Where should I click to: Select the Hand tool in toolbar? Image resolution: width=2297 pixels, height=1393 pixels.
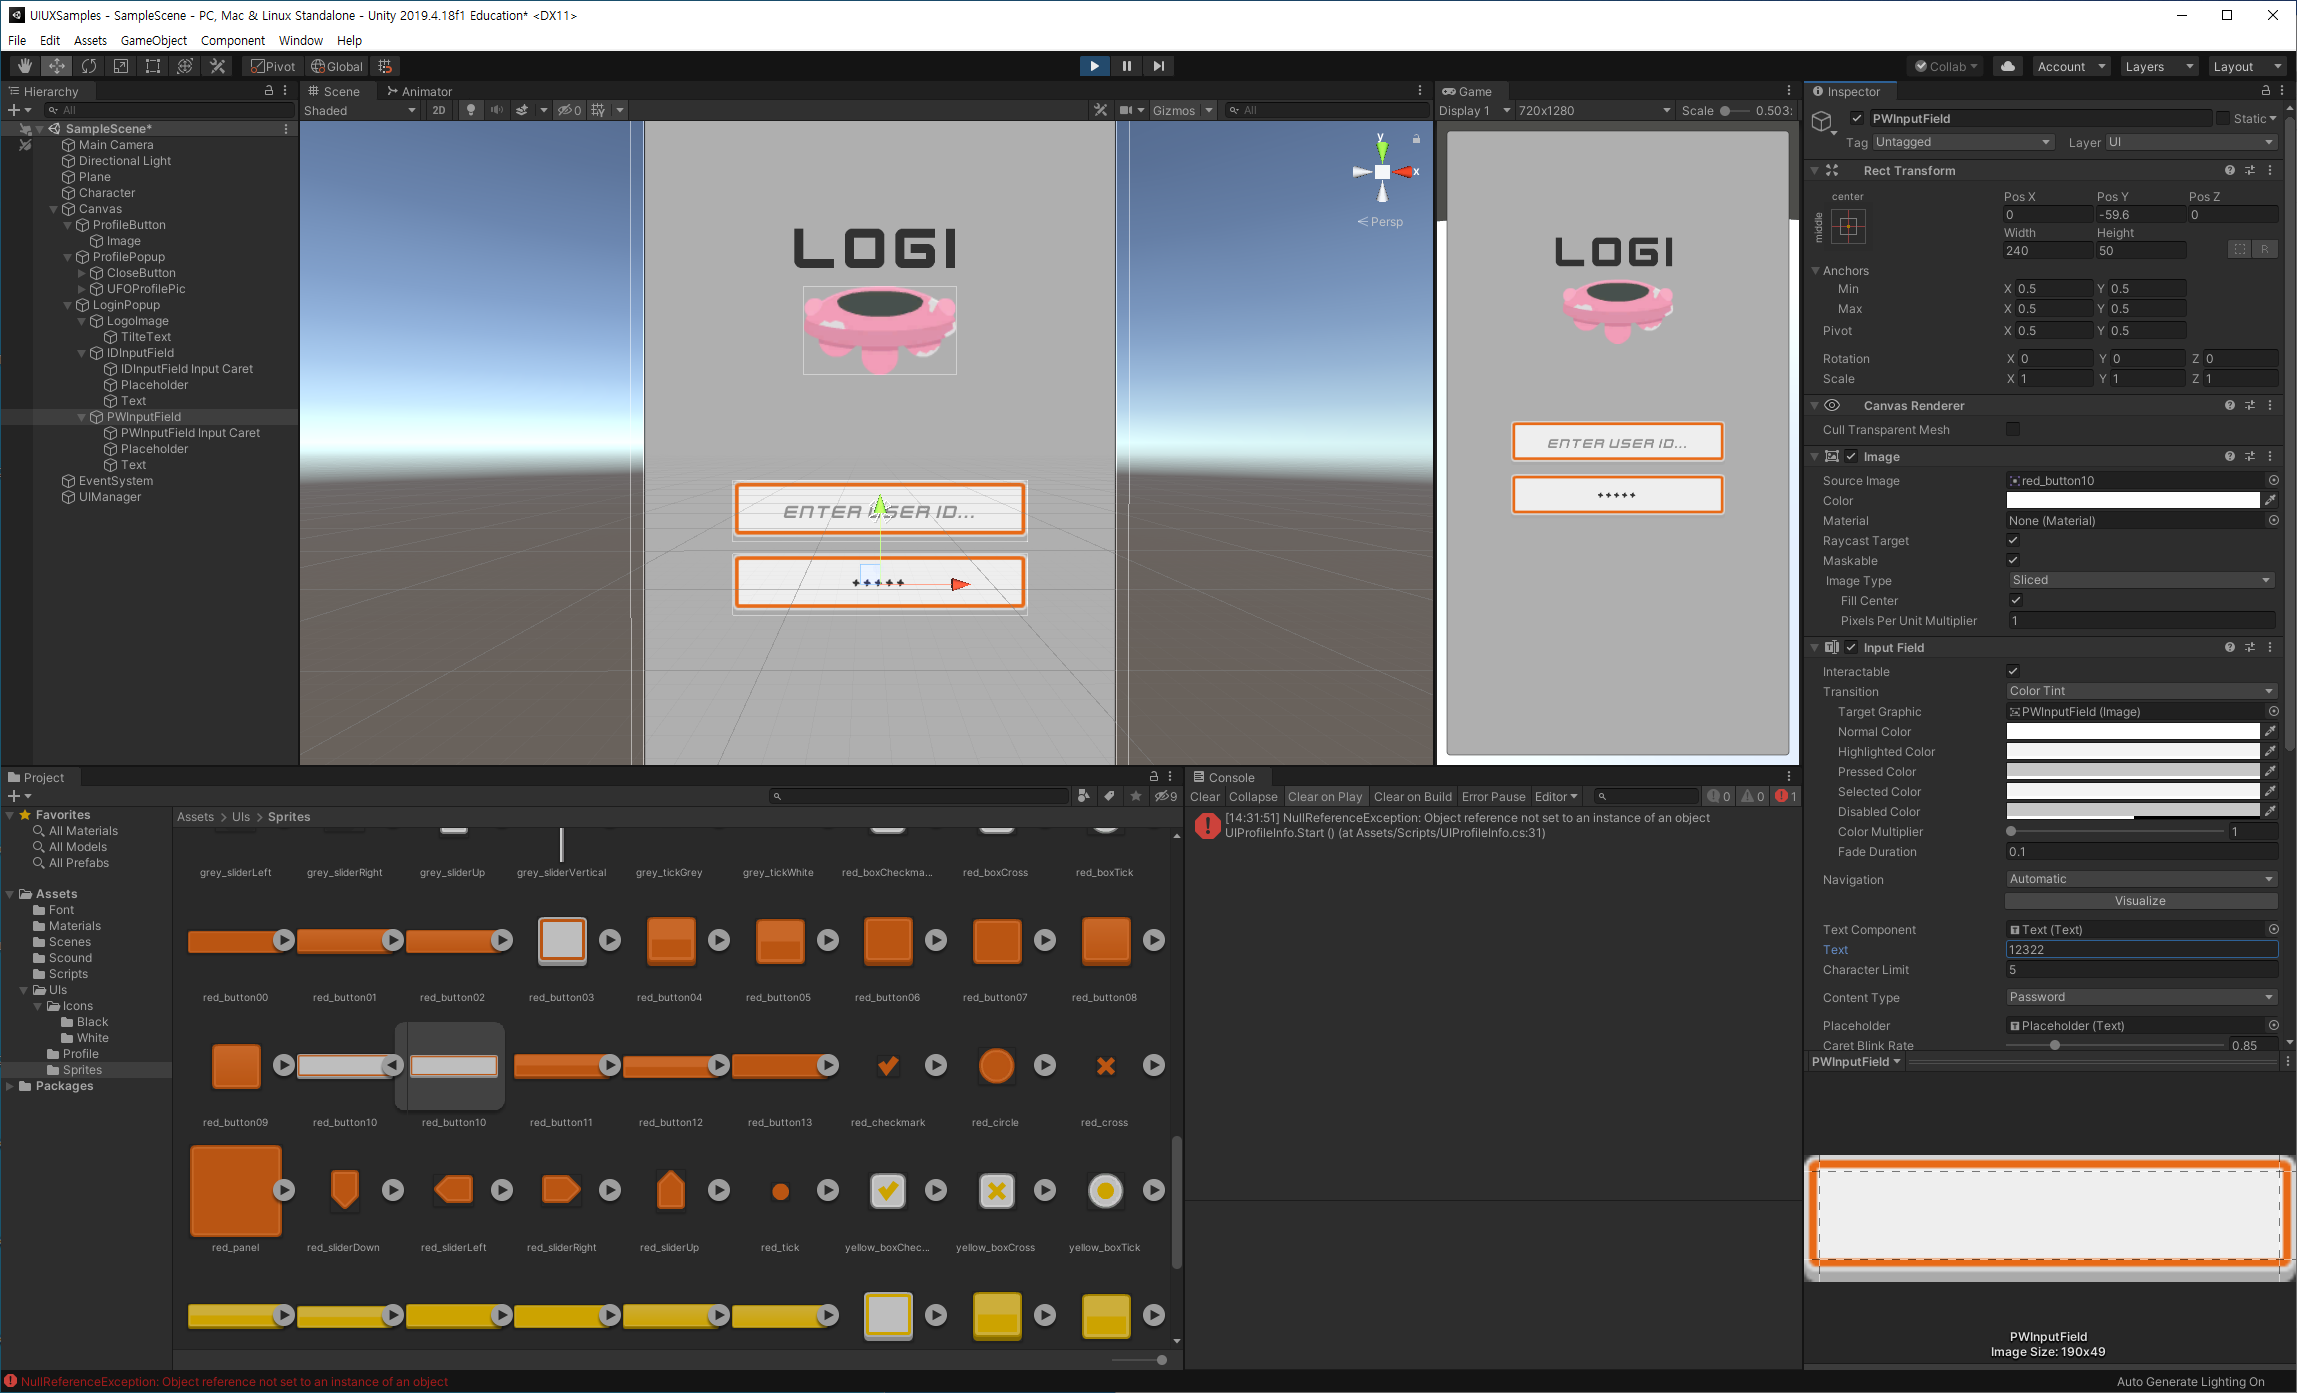click(25, 66)
